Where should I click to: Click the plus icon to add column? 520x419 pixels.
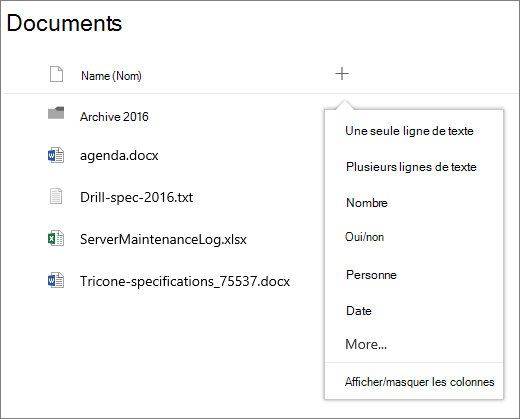(x=342, y=74)
